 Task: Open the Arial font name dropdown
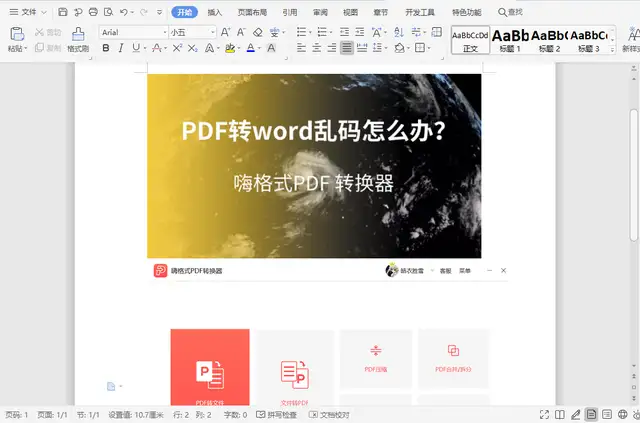click(165, 32)
